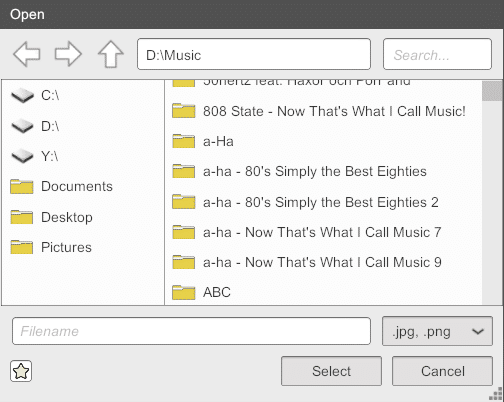Select the D:\ drive icon

pyautogui.click(x=22, y=126)
